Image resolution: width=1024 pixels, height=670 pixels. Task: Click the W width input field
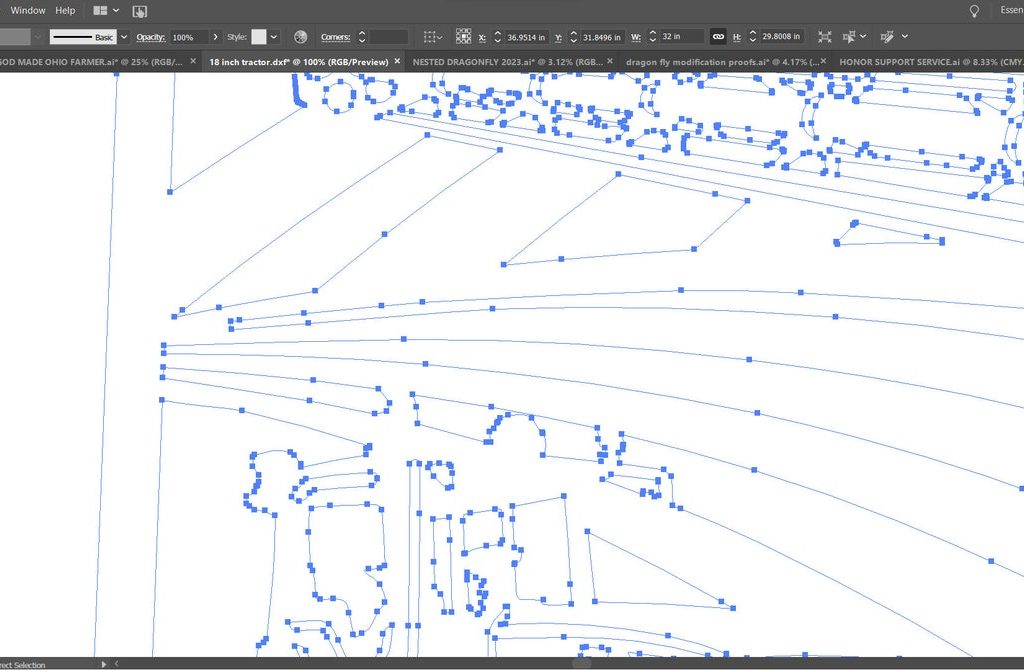coord(683,37)
